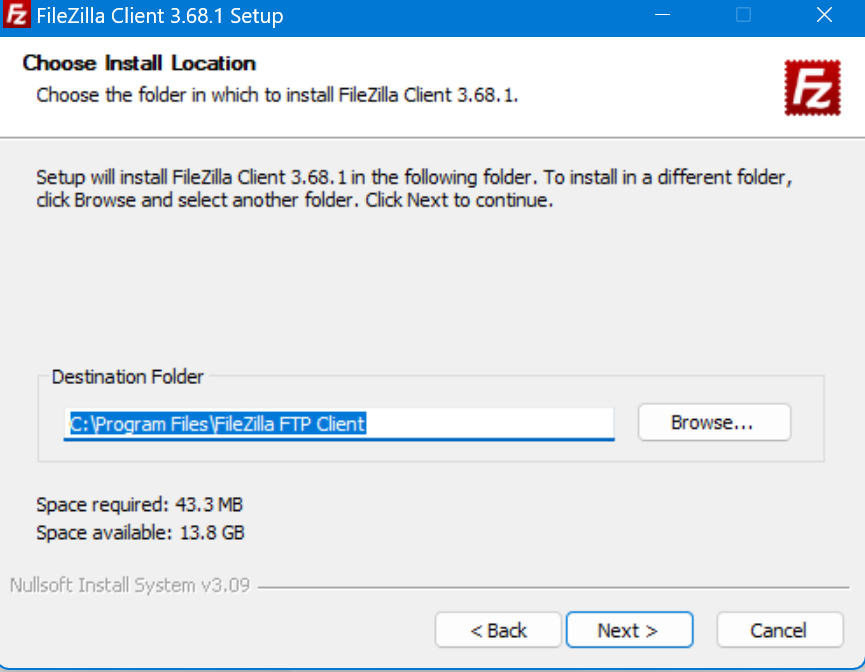Minimize the setup window
Image resolution: width=865 pixels, height=672 pixels.
pyautogui.click(x=662, y=15)
